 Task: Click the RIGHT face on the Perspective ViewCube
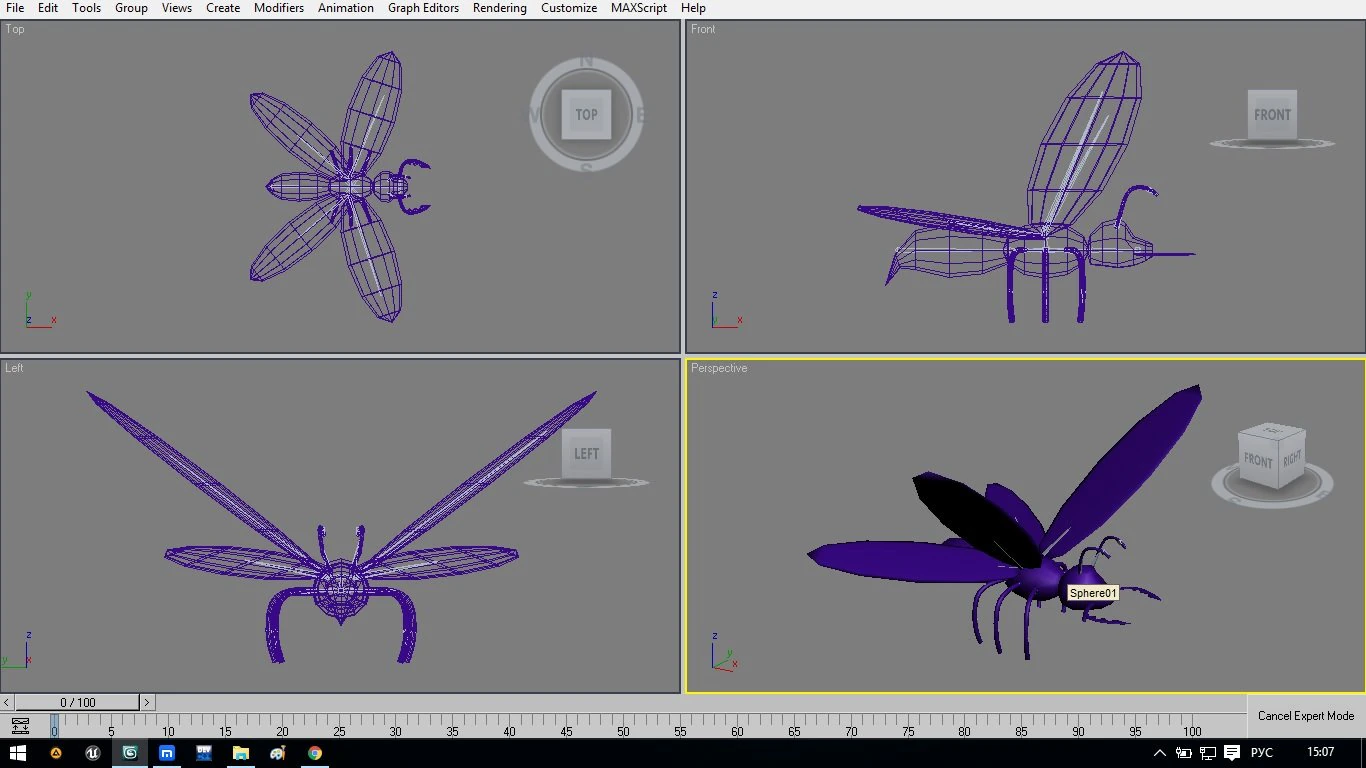point(1293,459)
